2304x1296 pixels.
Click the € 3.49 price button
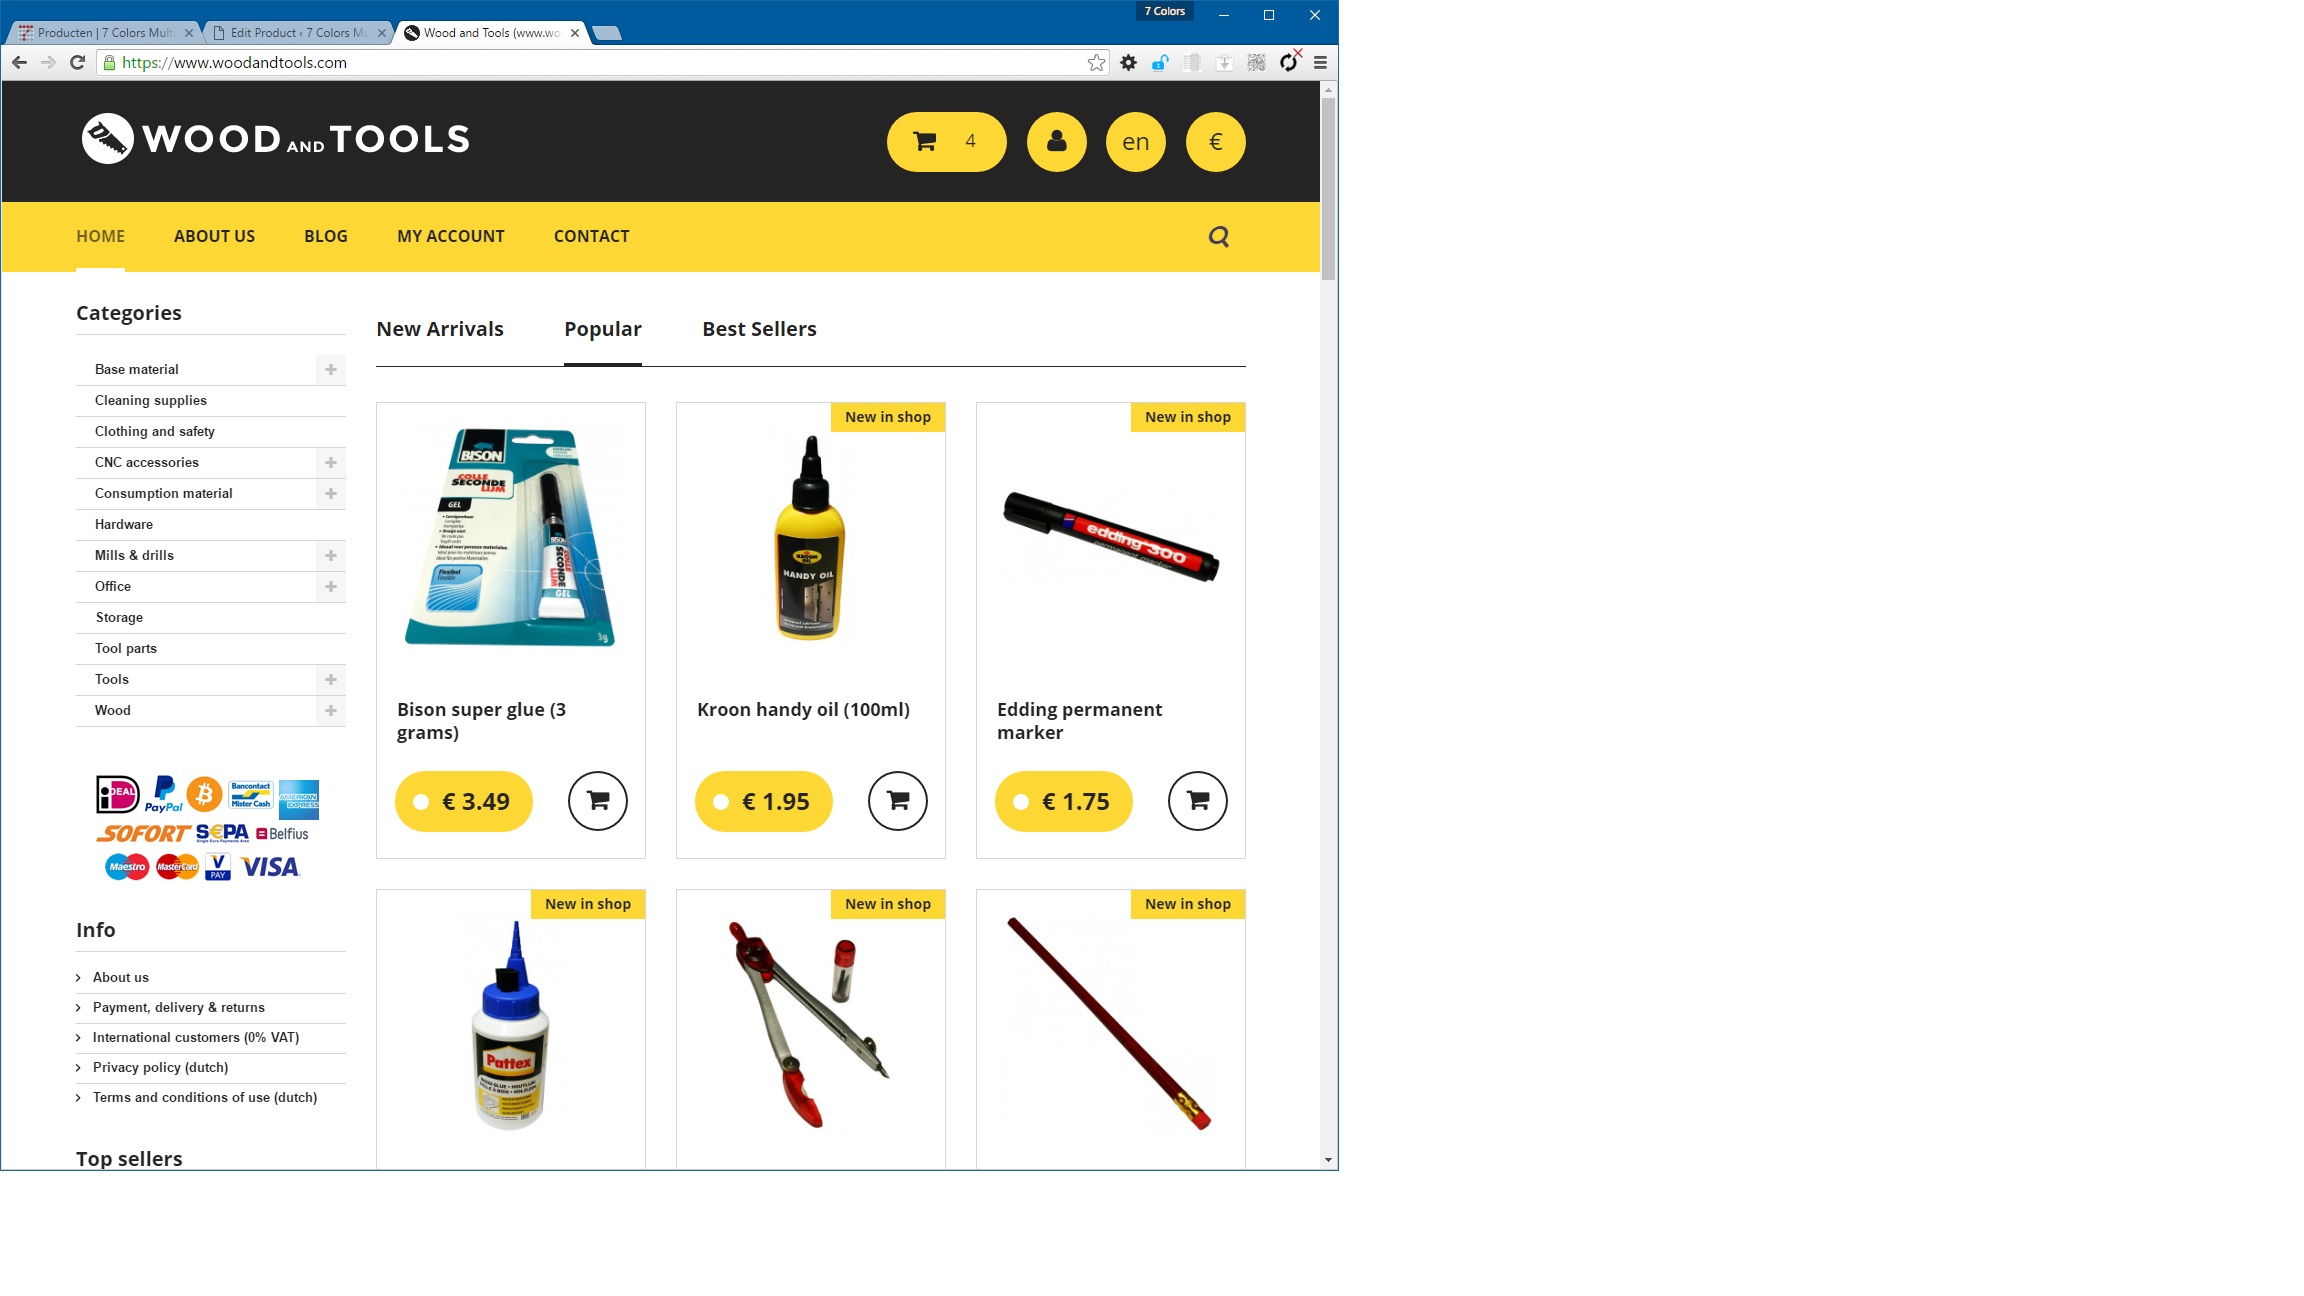point(463,801)
